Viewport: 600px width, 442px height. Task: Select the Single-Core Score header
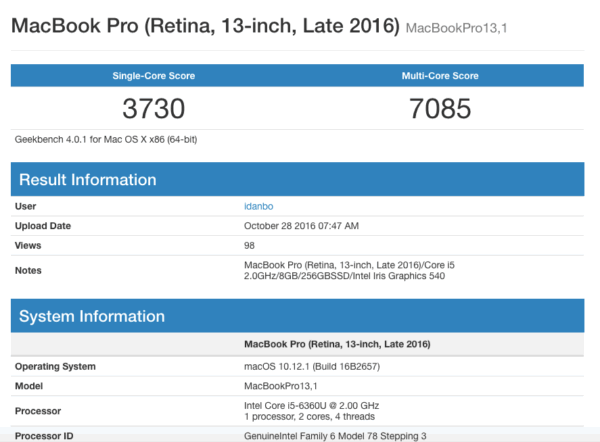[x=155, y=75]
